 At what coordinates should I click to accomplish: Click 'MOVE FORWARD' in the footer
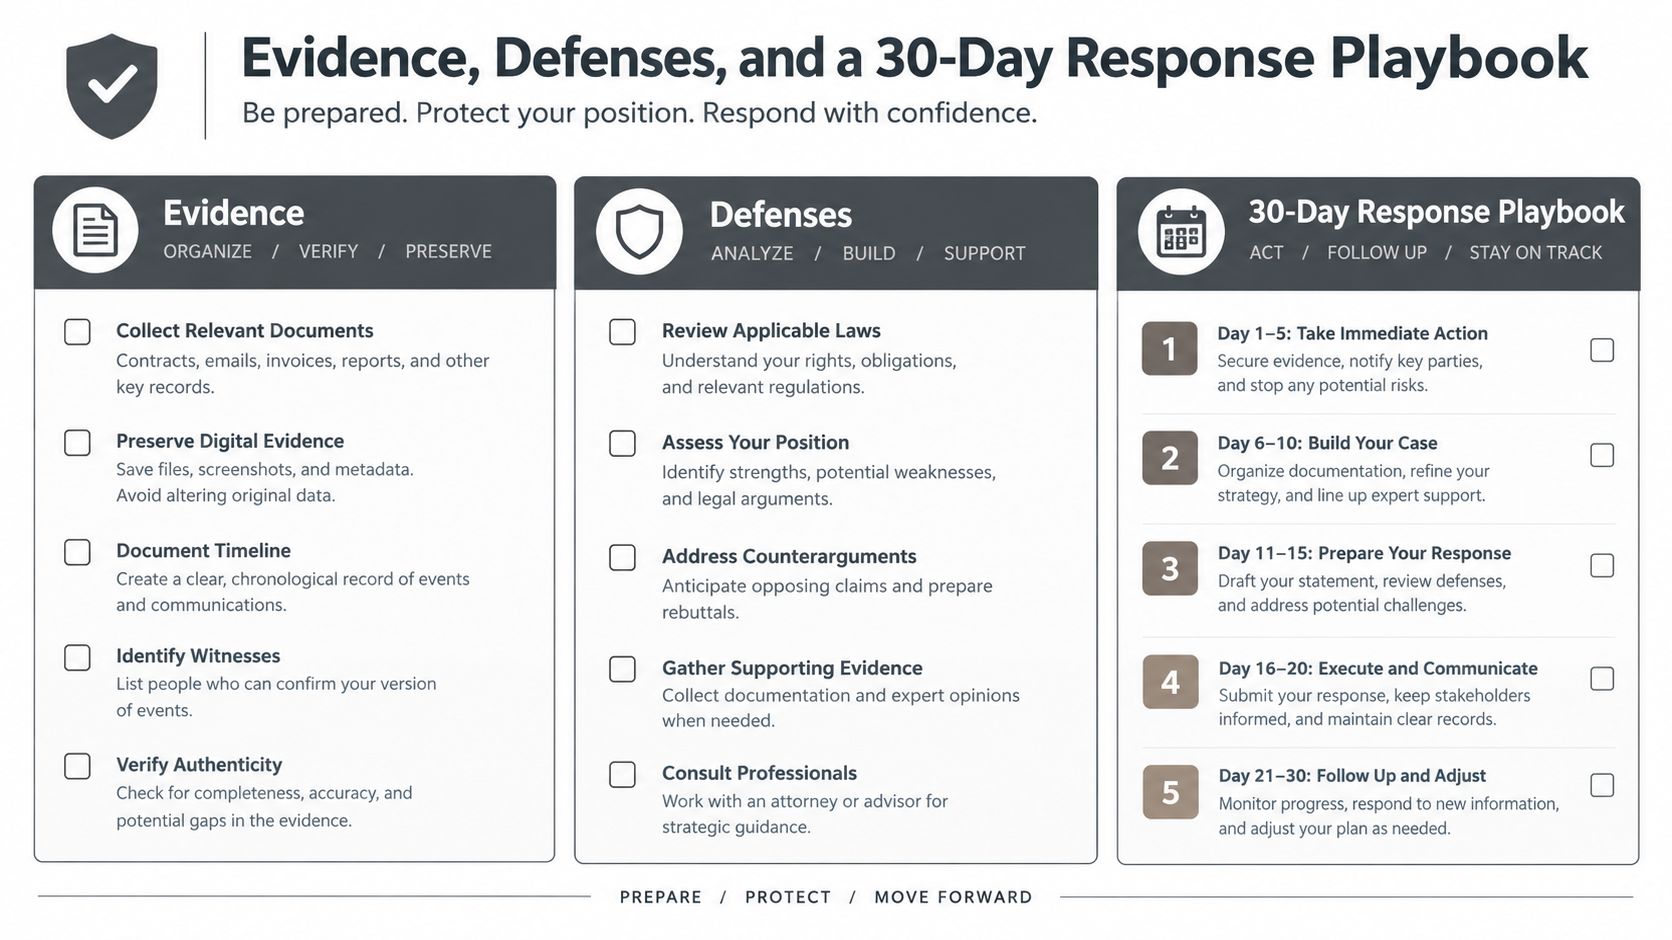953,897
